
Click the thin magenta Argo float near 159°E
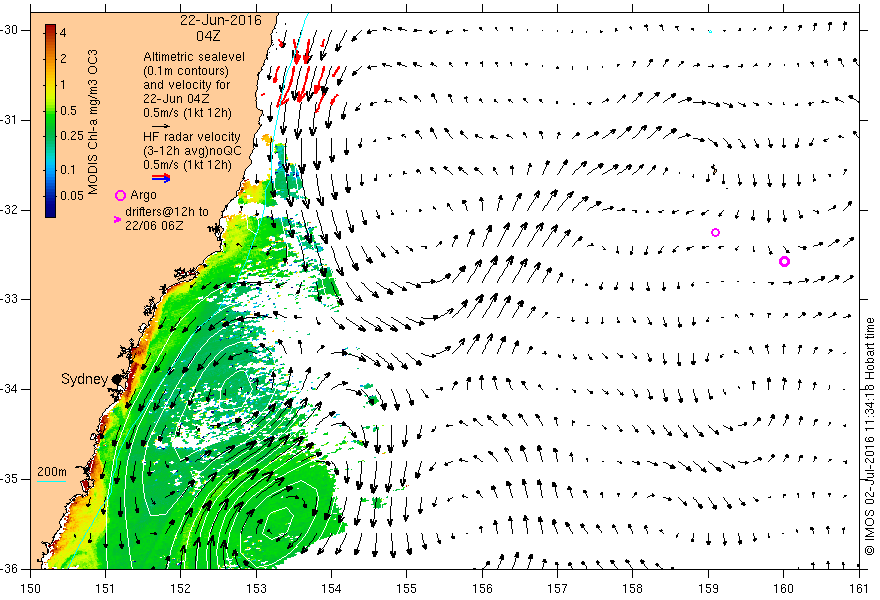[x=715, y=232]
